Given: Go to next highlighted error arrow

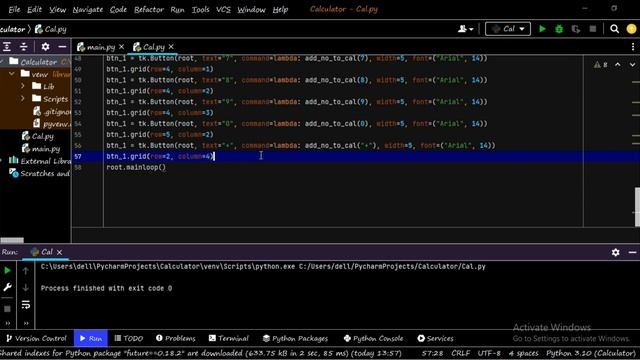Looking at the screenshot, I should [632, 65].
